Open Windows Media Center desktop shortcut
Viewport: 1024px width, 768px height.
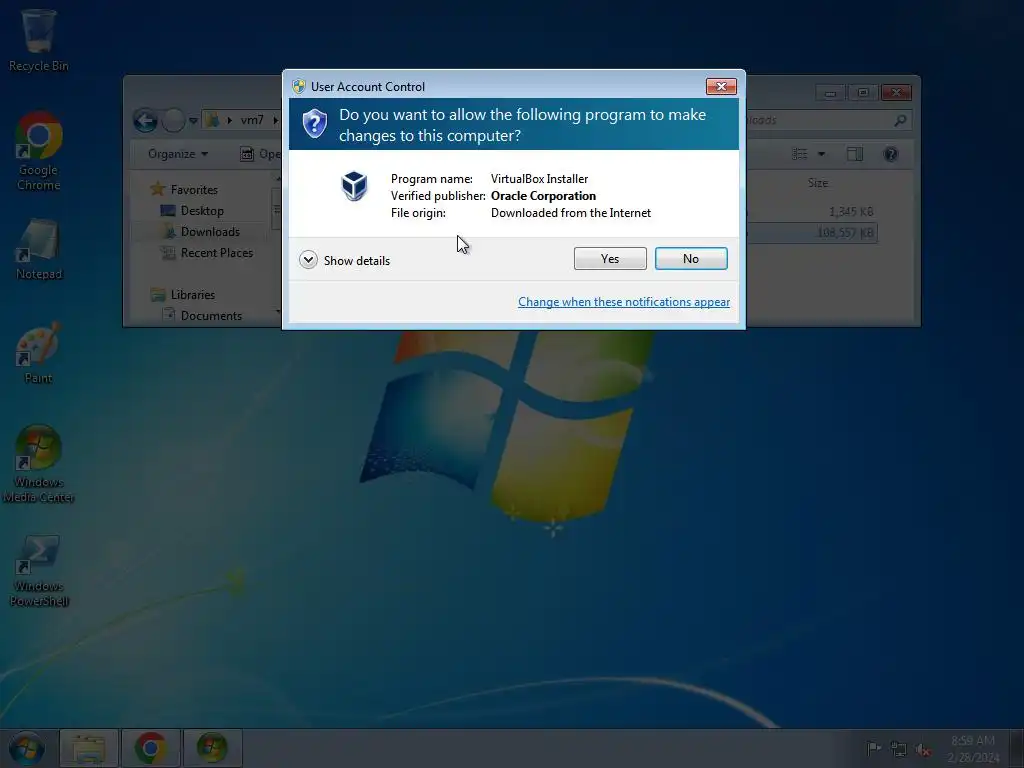tap(39, 464)
